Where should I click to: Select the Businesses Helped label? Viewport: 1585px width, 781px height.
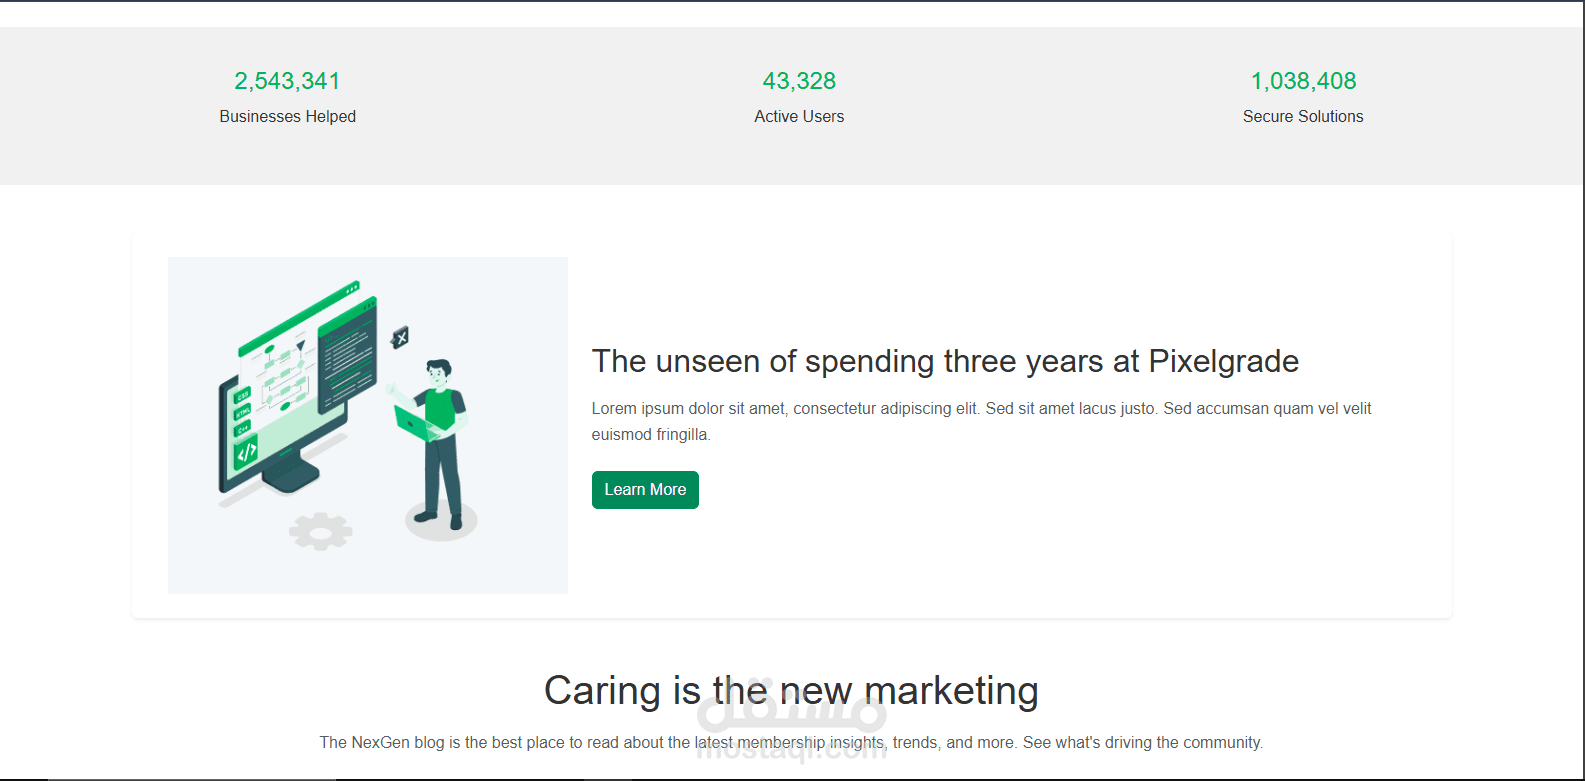pos(287,117)
